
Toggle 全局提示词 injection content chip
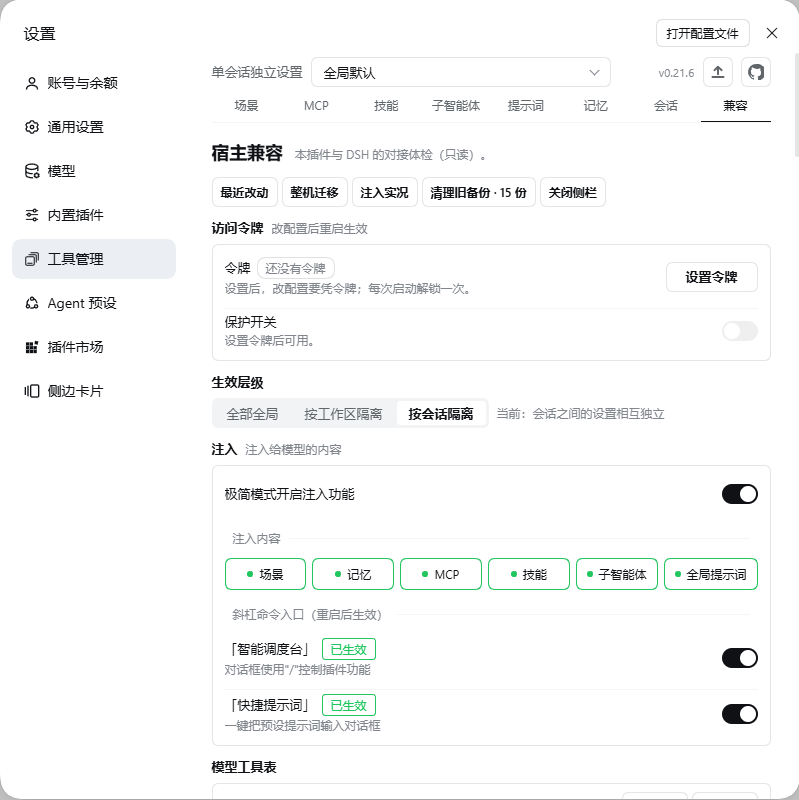point(711,574)
